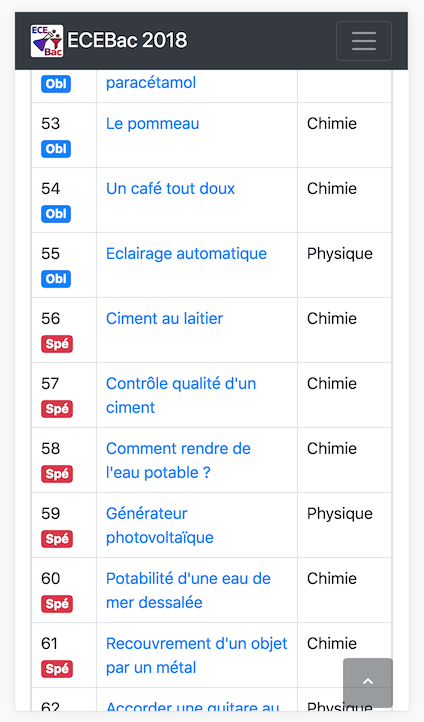Click the scroll-to-top arrow button
The width and height of the screenshot is (424, 722).
pyautogui.click(x=368, y=683)
